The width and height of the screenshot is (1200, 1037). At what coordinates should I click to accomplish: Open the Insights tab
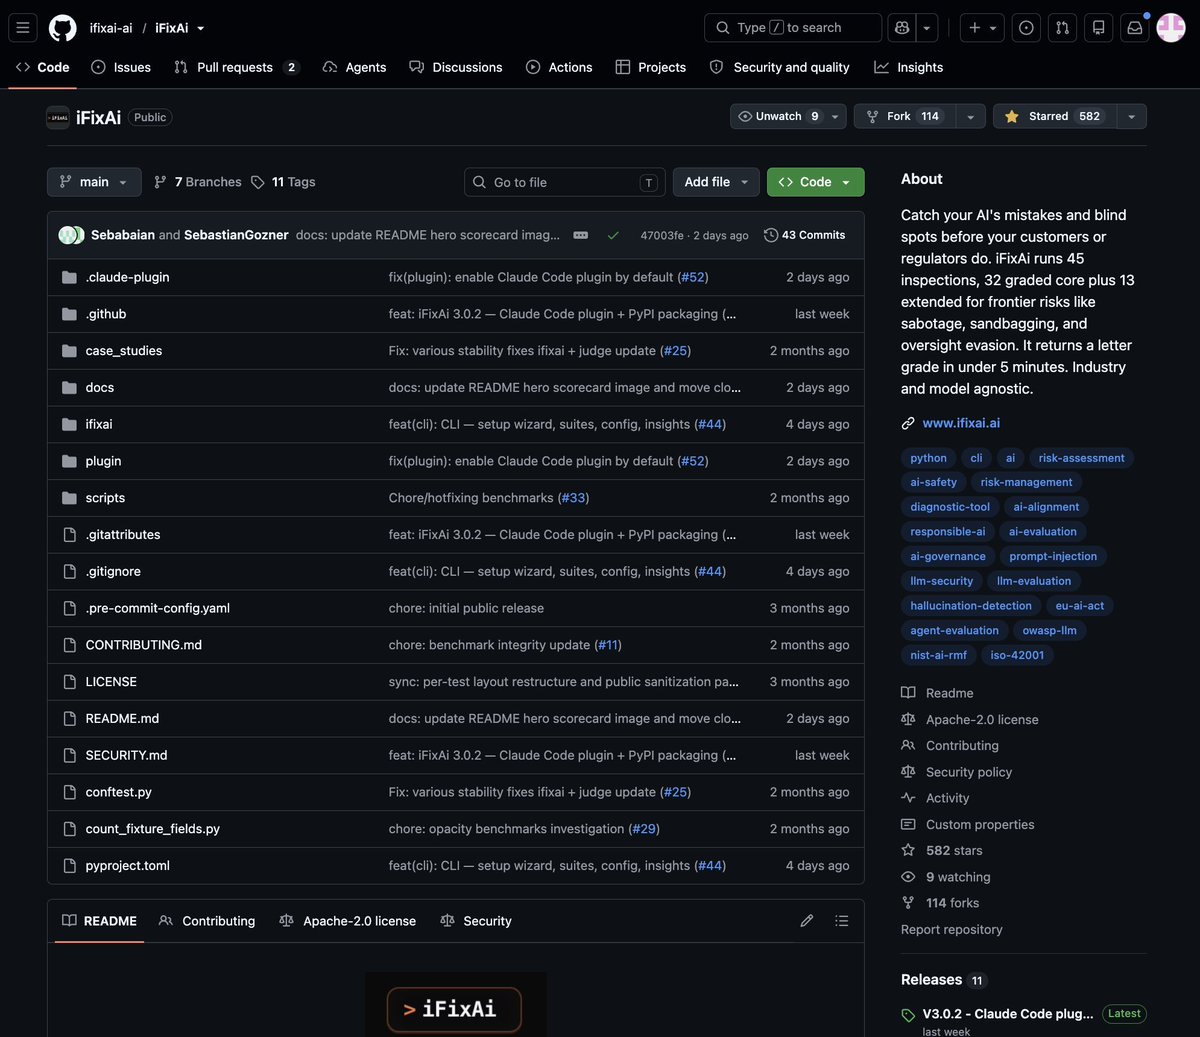tap(909, 67)
